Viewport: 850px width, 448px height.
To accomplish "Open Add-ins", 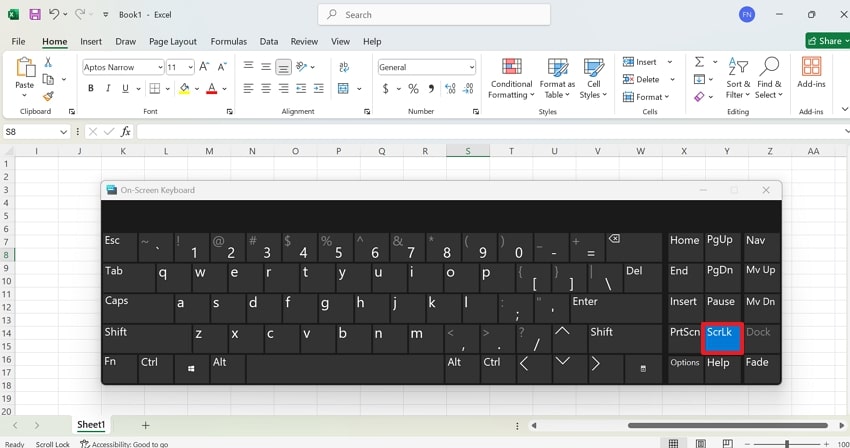I will [x=812, y=73].
